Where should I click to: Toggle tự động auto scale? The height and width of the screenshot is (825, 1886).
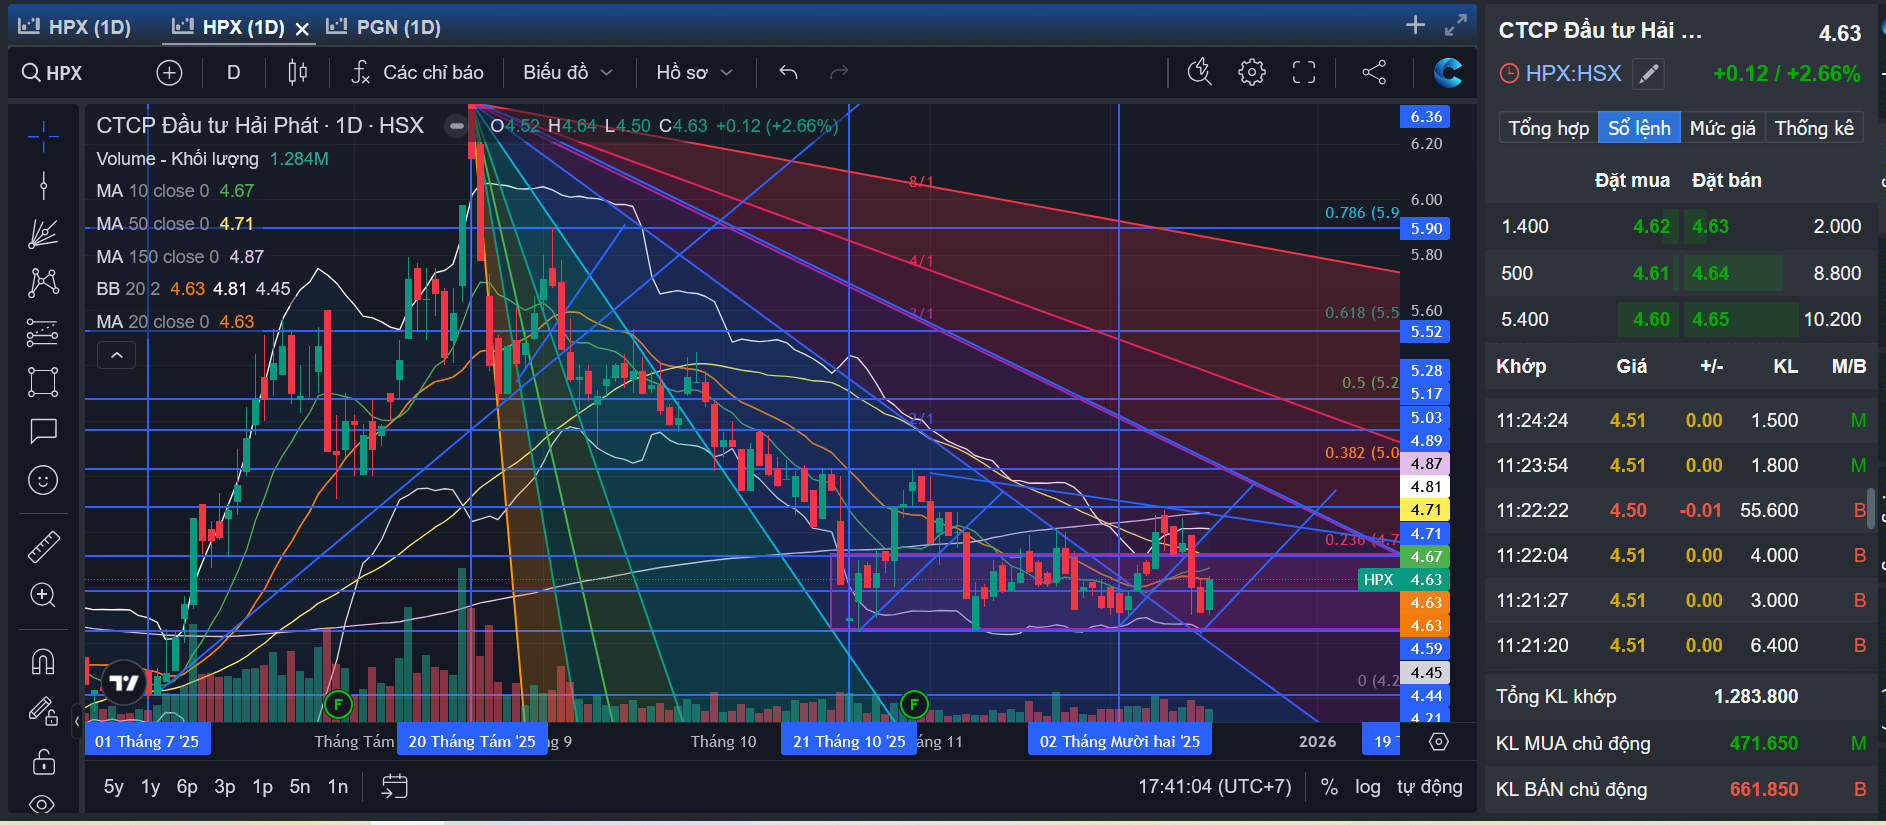pyautogui.click(x=1429, y=787)
